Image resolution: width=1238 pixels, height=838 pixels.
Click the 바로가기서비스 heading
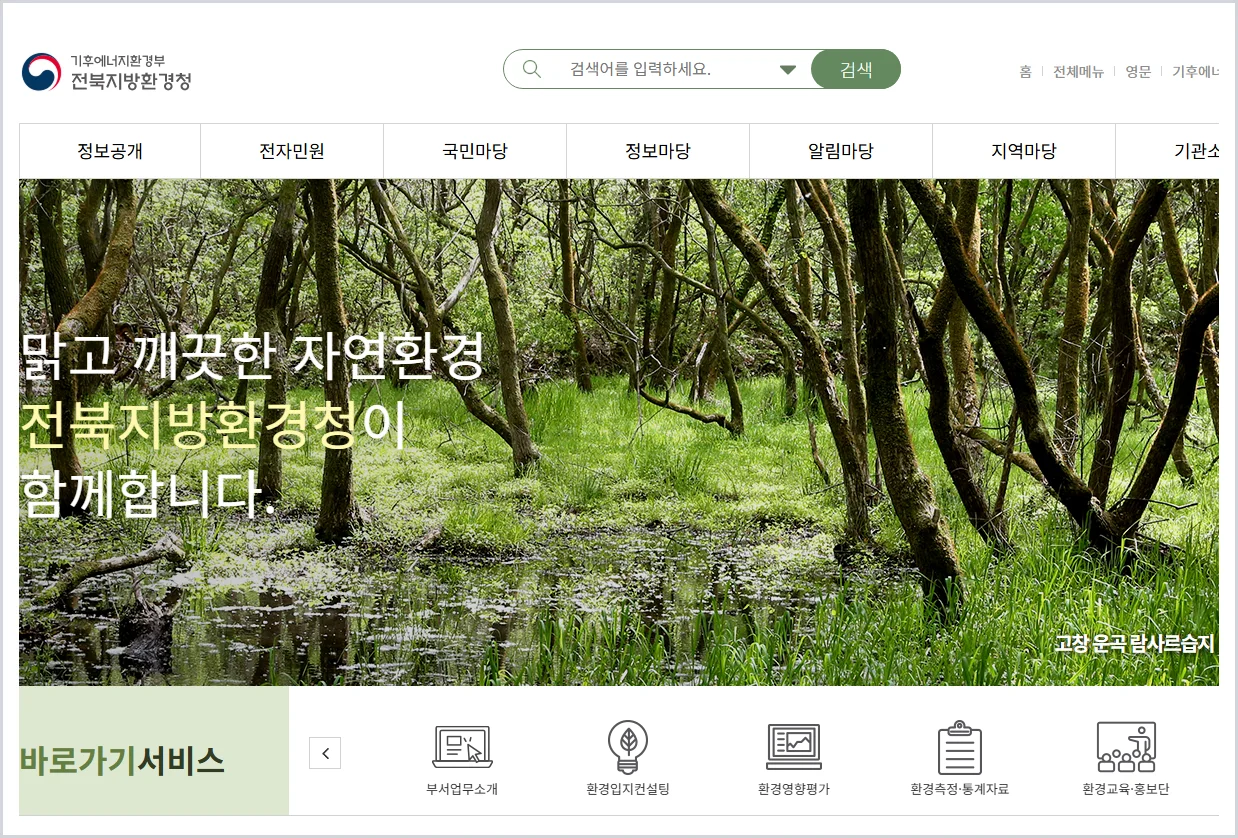pos(121,761)
